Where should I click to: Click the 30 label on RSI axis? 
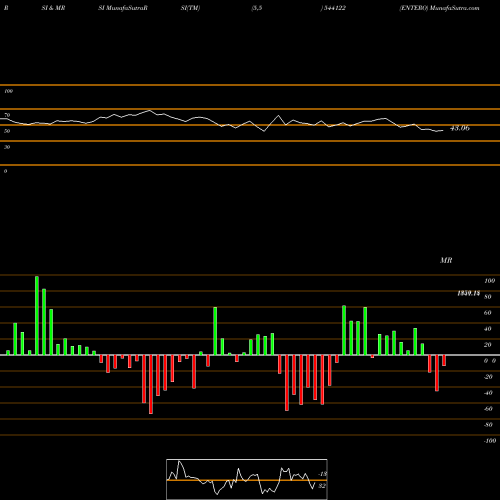click(7, 147)
